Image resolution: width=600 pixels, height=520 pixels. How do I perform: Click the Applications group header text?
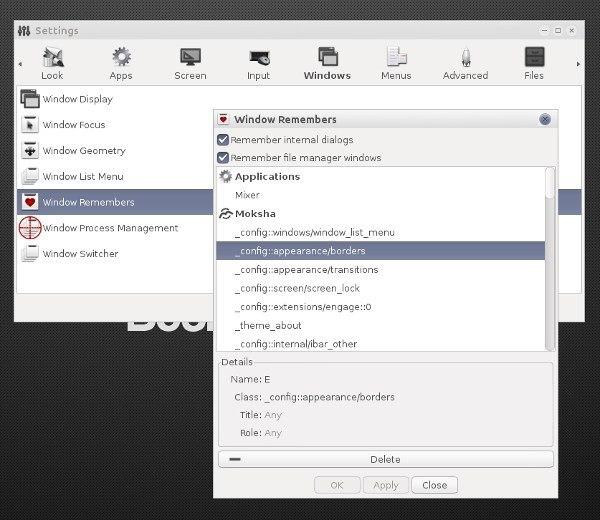[x=267, y=177]
